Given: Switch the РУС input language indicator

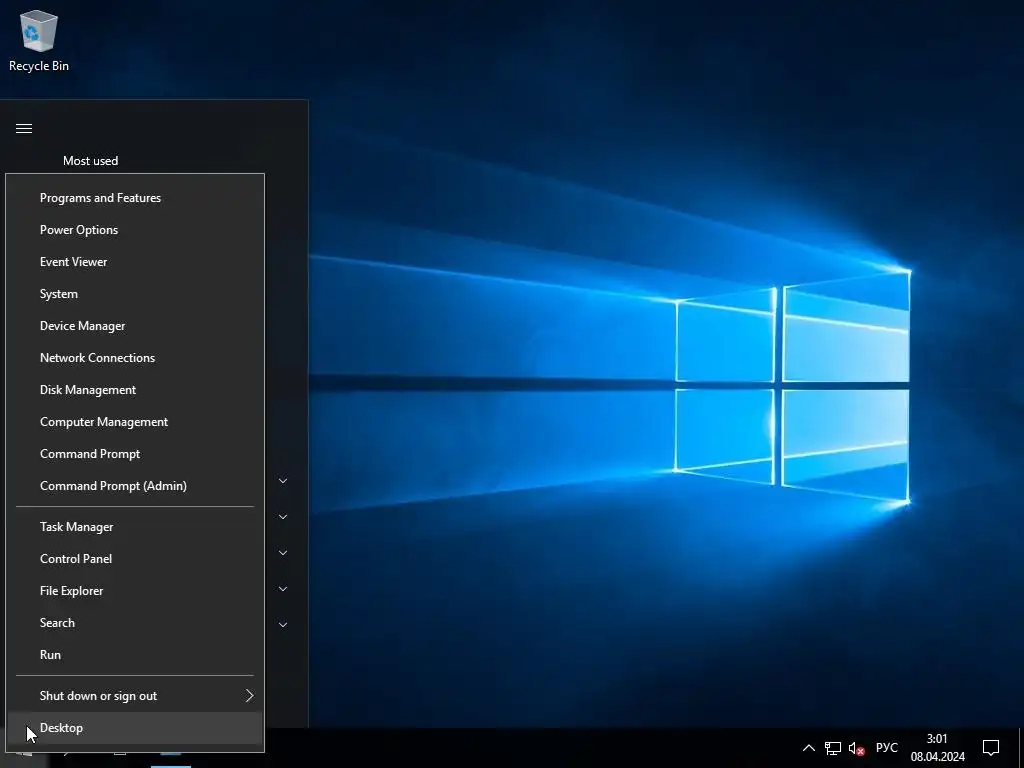Looking at the screenshot, I should [886, 748].
